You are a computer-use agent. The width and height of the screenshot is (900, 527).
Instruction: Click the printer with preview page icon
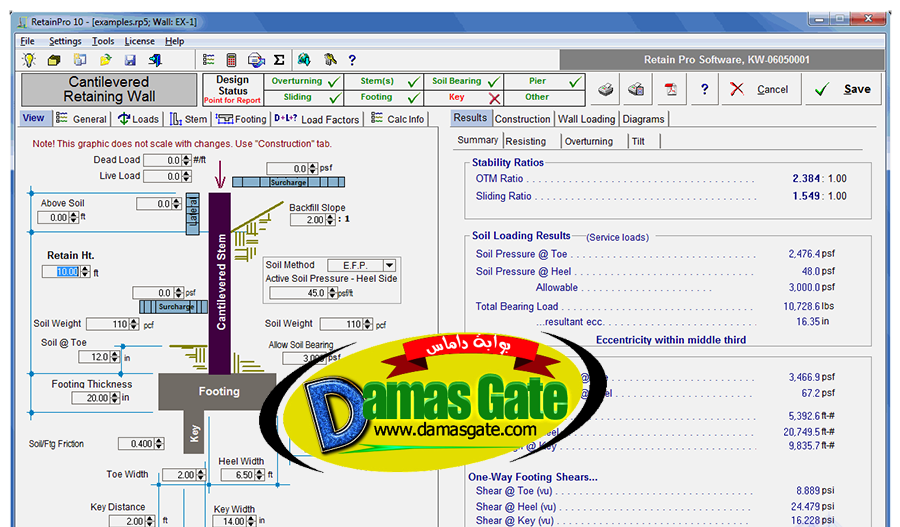coord(636,89)
